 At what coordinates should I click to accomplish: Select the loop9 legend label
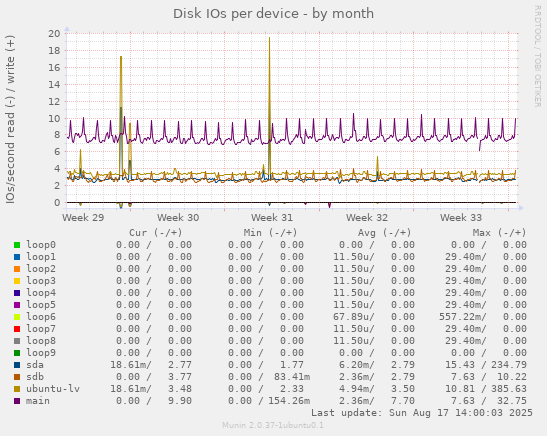(41, 353)
